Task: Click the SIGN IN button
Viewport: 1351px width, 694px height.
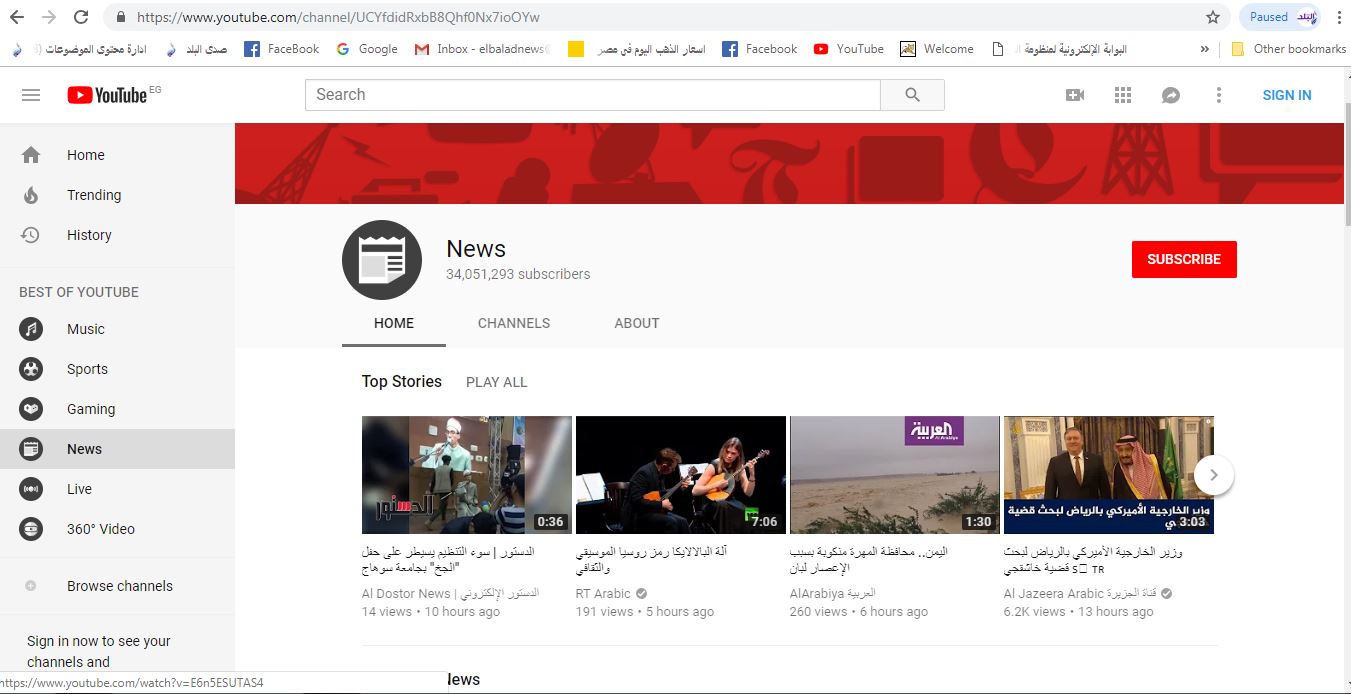Action: coord(1286,94)
